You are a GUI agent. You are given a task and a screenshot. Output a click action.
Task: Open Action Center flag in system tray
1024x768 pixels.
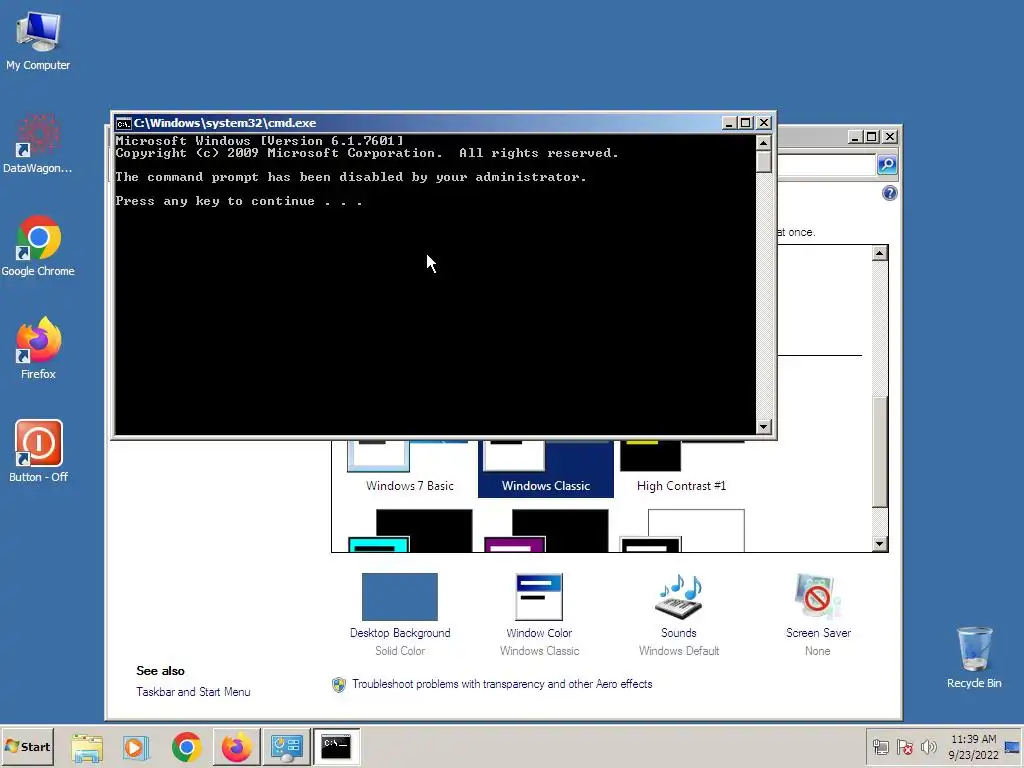point(904,747)
